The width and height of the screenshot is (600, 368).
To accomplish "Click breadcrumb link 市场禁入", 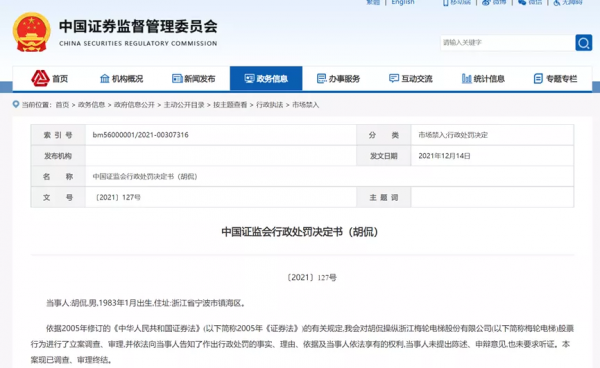I will tap(305, 105).
